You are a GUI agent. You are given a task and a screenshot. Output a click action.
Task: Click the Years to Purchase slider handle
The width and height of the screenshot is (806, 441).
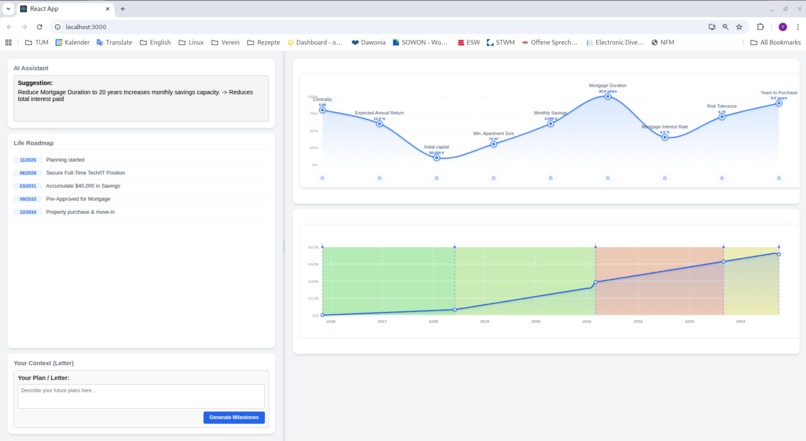point(779,103)
